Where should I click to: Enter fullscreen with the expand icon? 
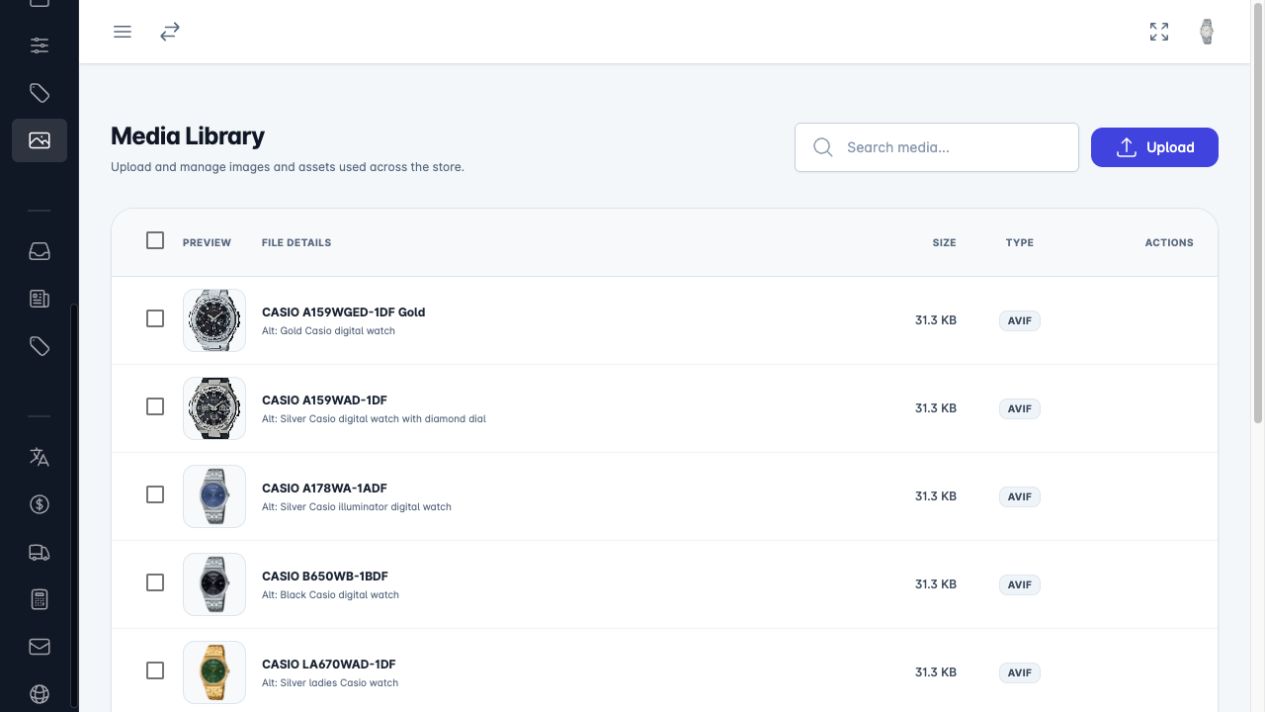click(x=1159, y=32)
